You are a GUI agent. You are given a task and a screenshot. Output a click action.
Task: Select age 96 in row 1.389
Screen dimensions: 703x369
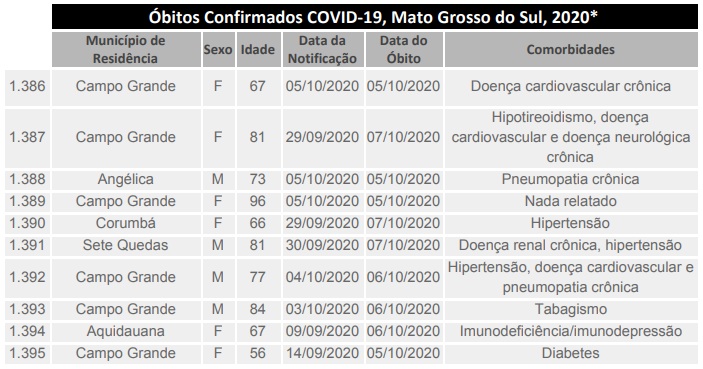pos(258,201)
